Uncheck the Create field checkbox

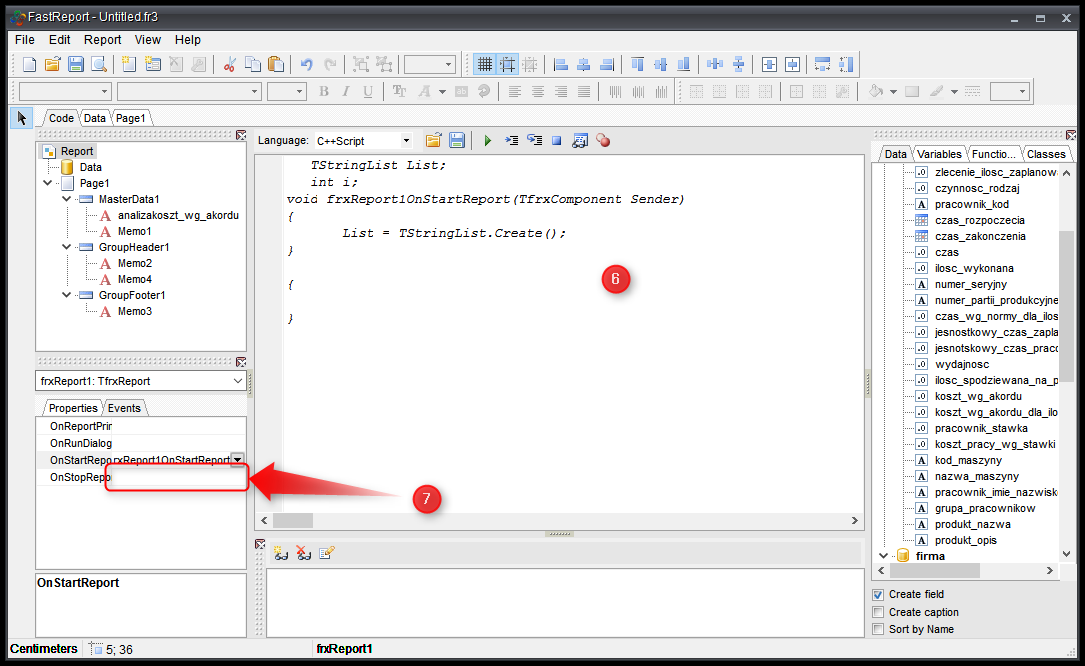878,594
